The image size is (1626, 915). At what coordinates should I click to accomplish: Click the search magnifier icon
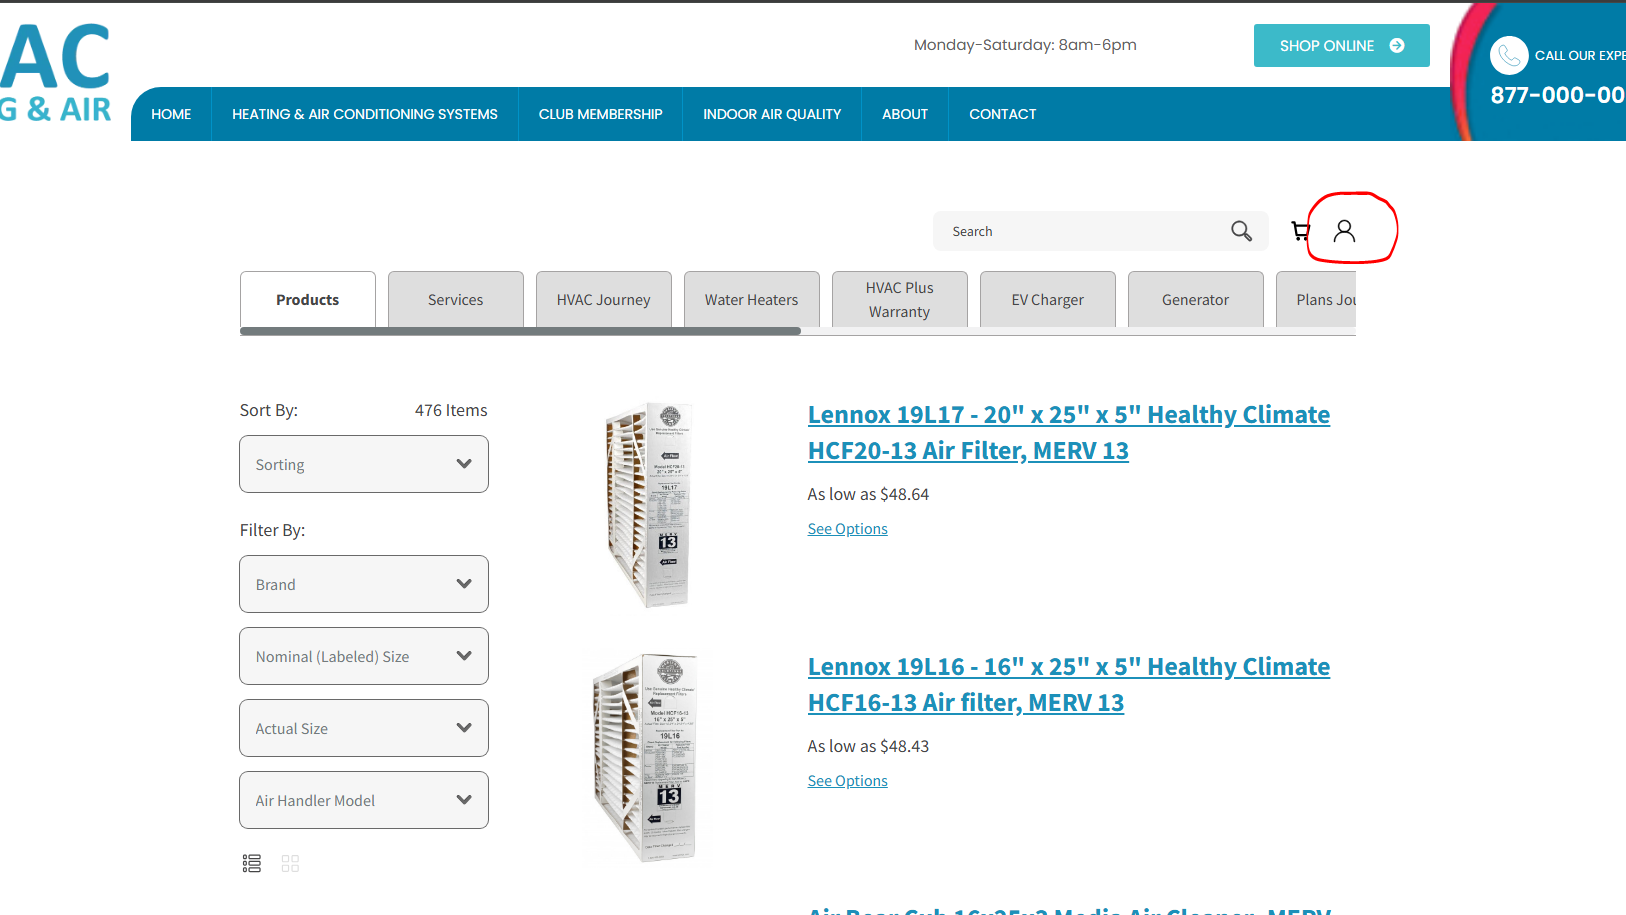click(1241, 231)
